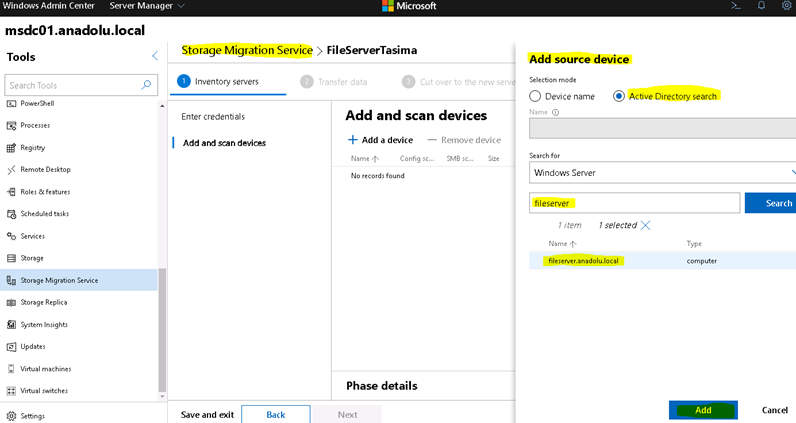Click the Storage Migration Service breadcrumb
Screen dimensions: 796x423
point(247,50)
